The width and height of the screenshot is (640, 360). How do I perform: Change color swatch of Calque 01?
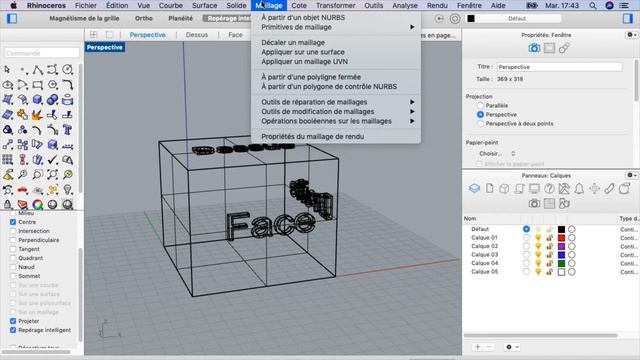coord(562,238)
